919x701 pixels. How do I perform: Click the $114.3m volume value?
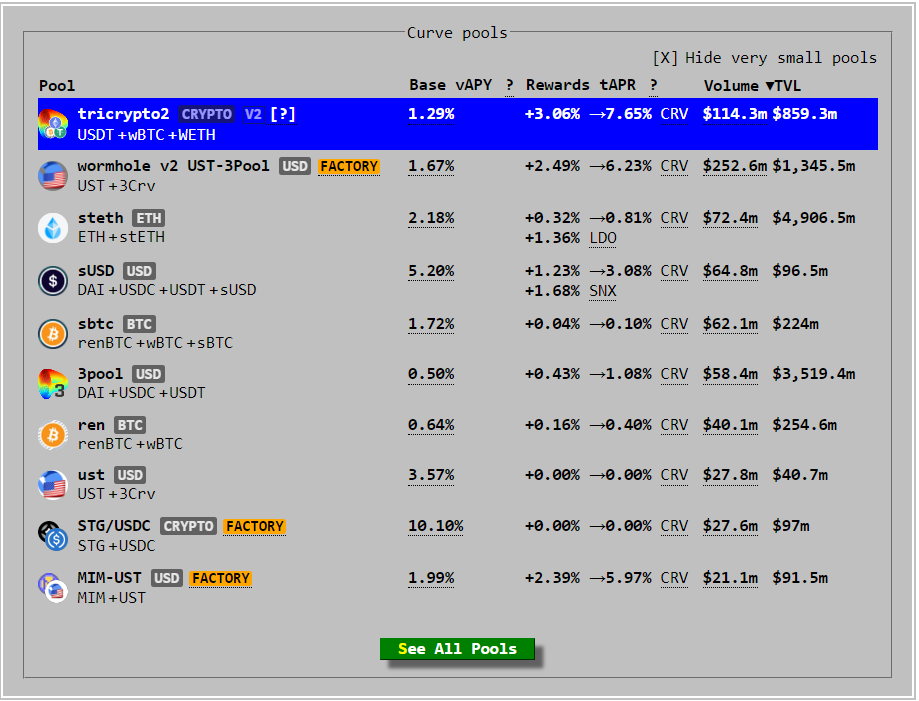735,114
